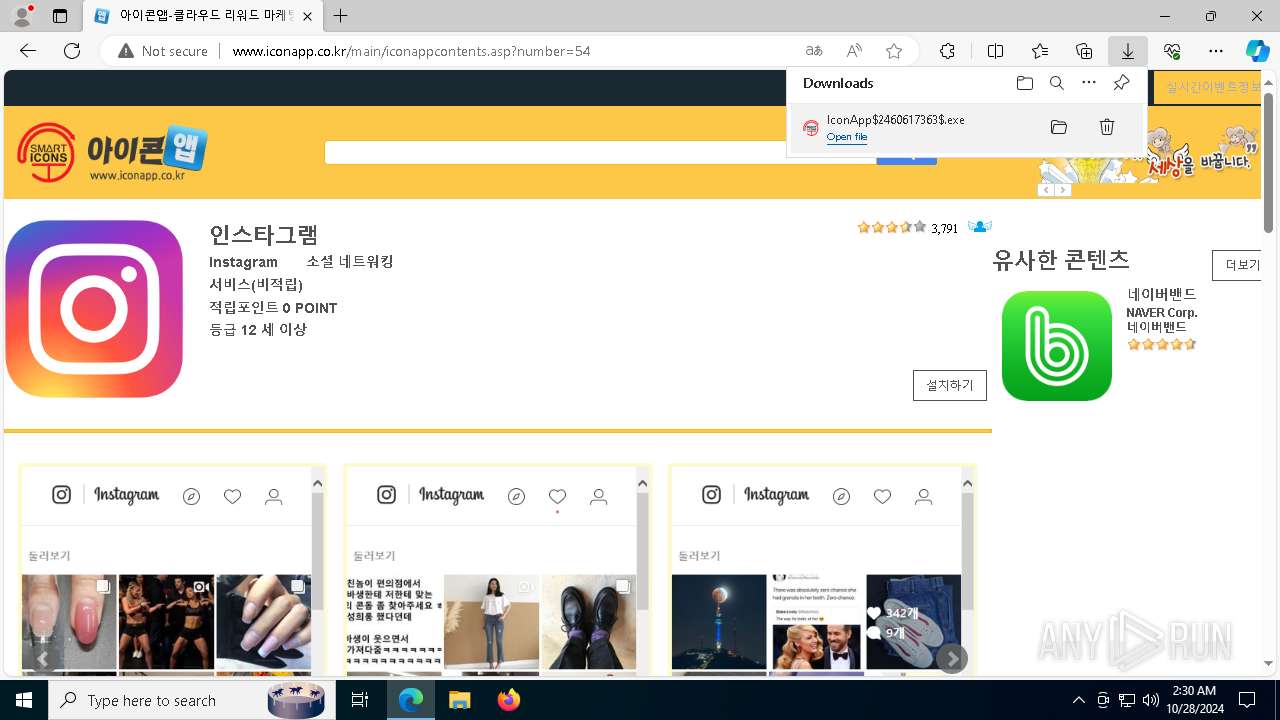Open Task View on taskbar
Screen dimensions: 1280x720
tap(360, 700)
